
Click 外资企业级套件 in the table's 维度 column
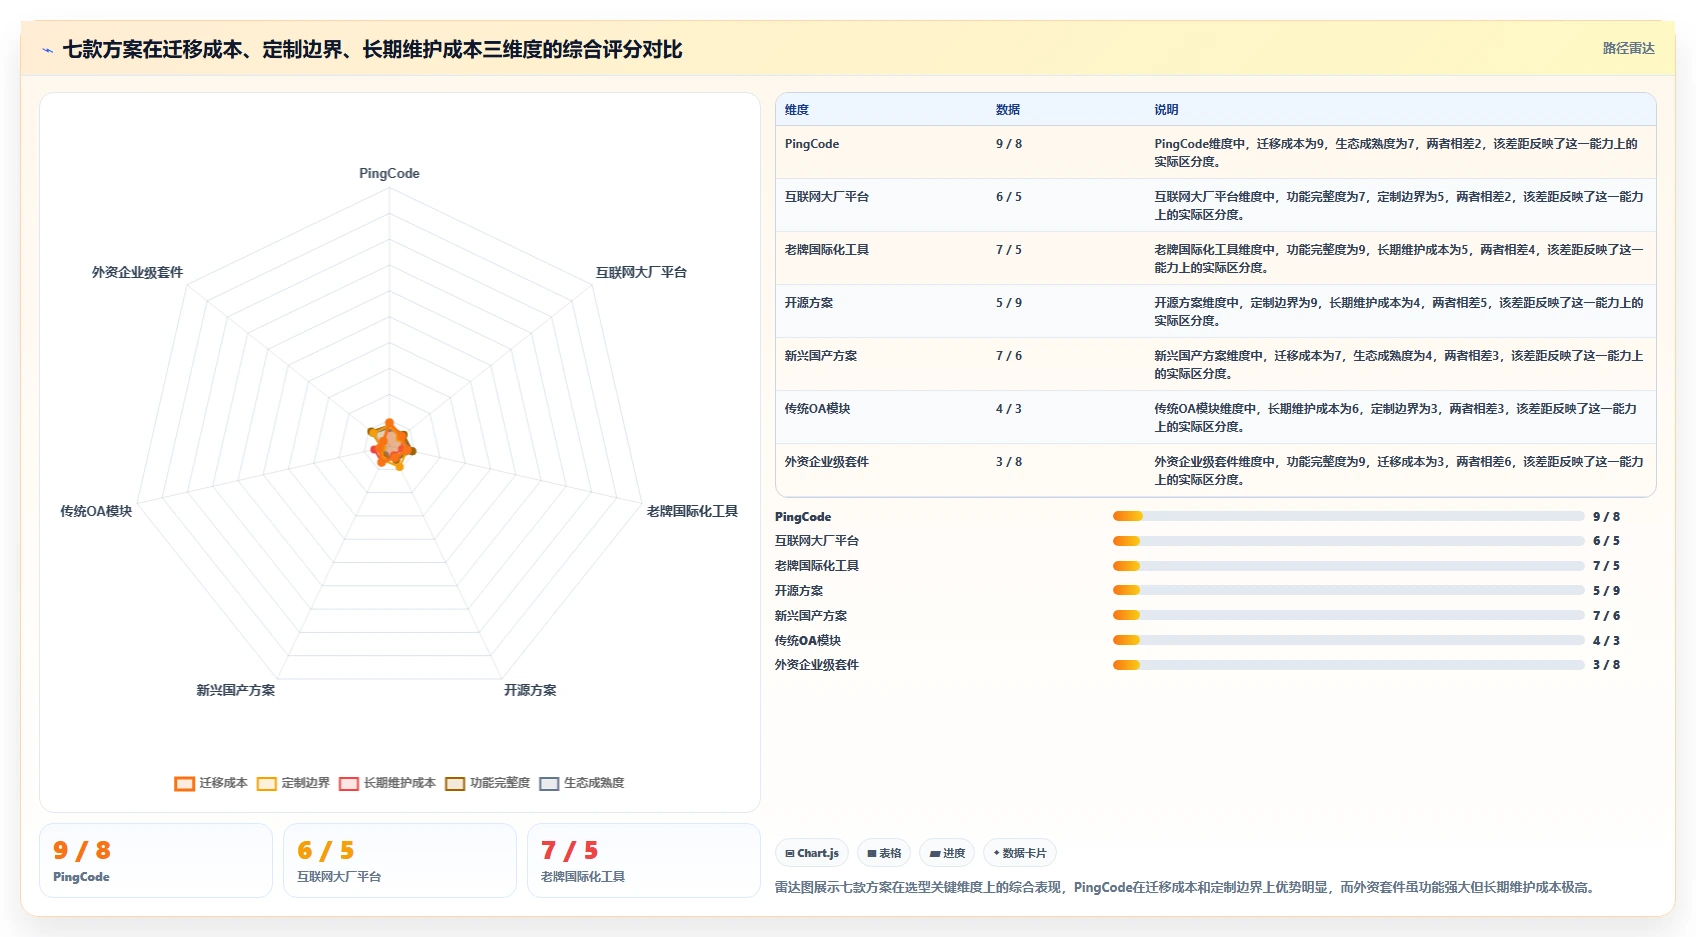(x=827, y=462)
